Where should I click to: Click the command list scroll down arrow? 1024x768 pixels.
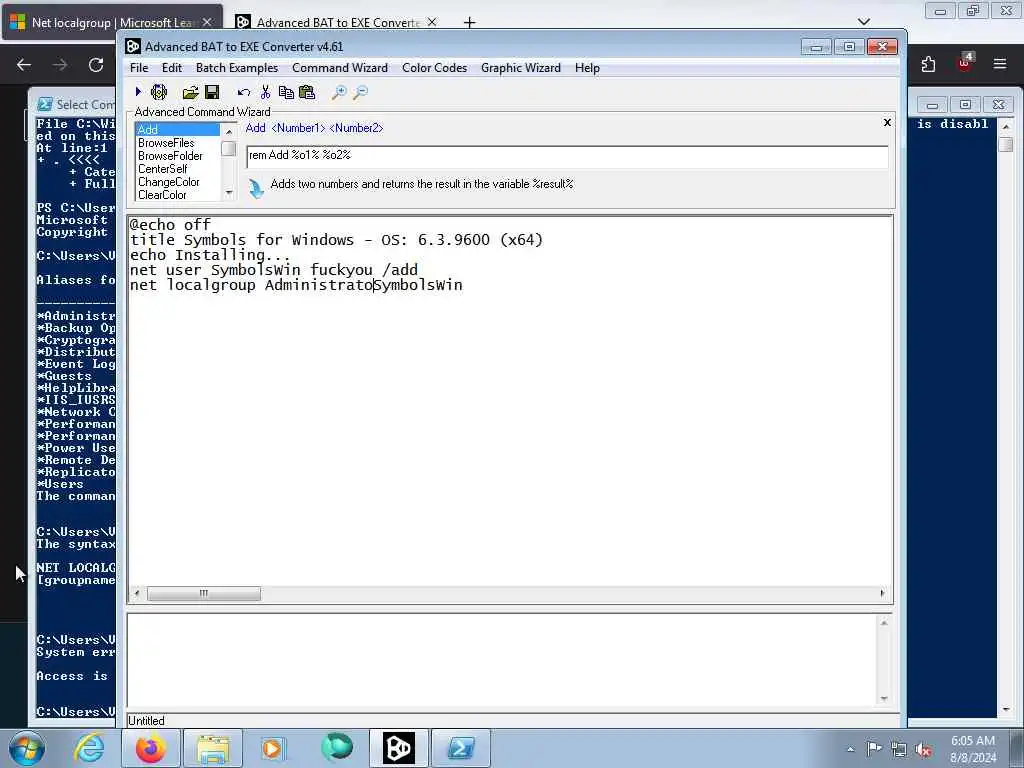(x=229, y=193)
